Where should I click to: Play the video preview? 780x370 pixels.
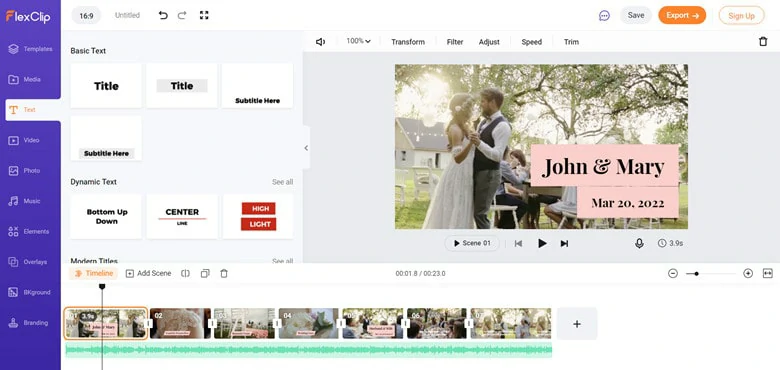[542, 243]
